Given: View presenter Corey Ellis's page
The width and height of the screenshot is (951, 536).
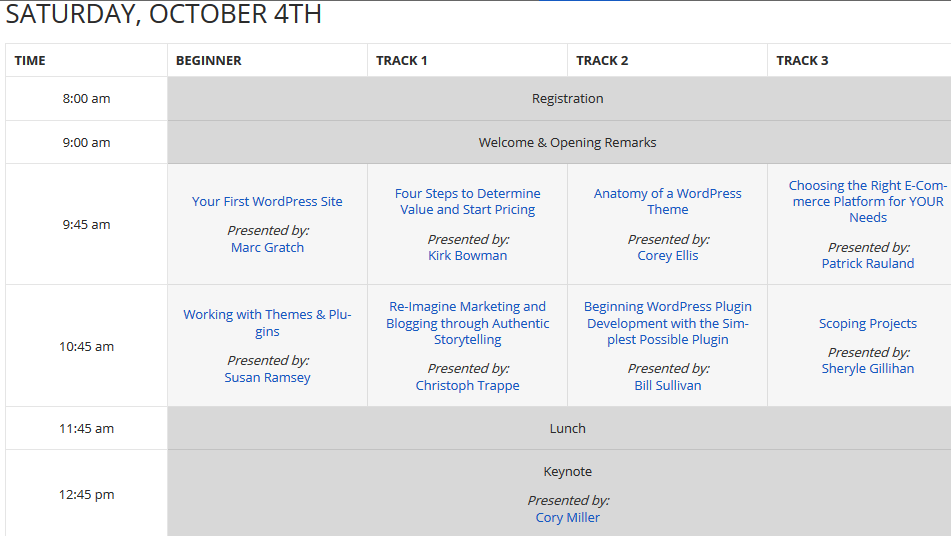Looking at the screenshot, I should [667, 255].
